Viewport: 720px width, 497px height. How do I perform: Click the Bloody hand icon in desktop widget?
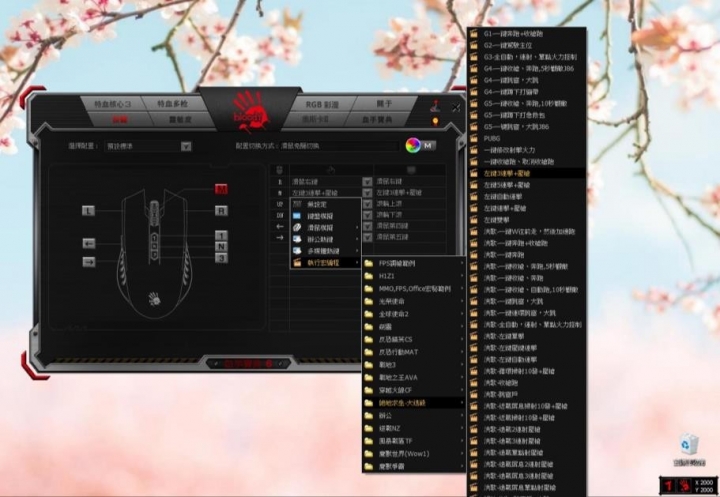pos(684,485)
